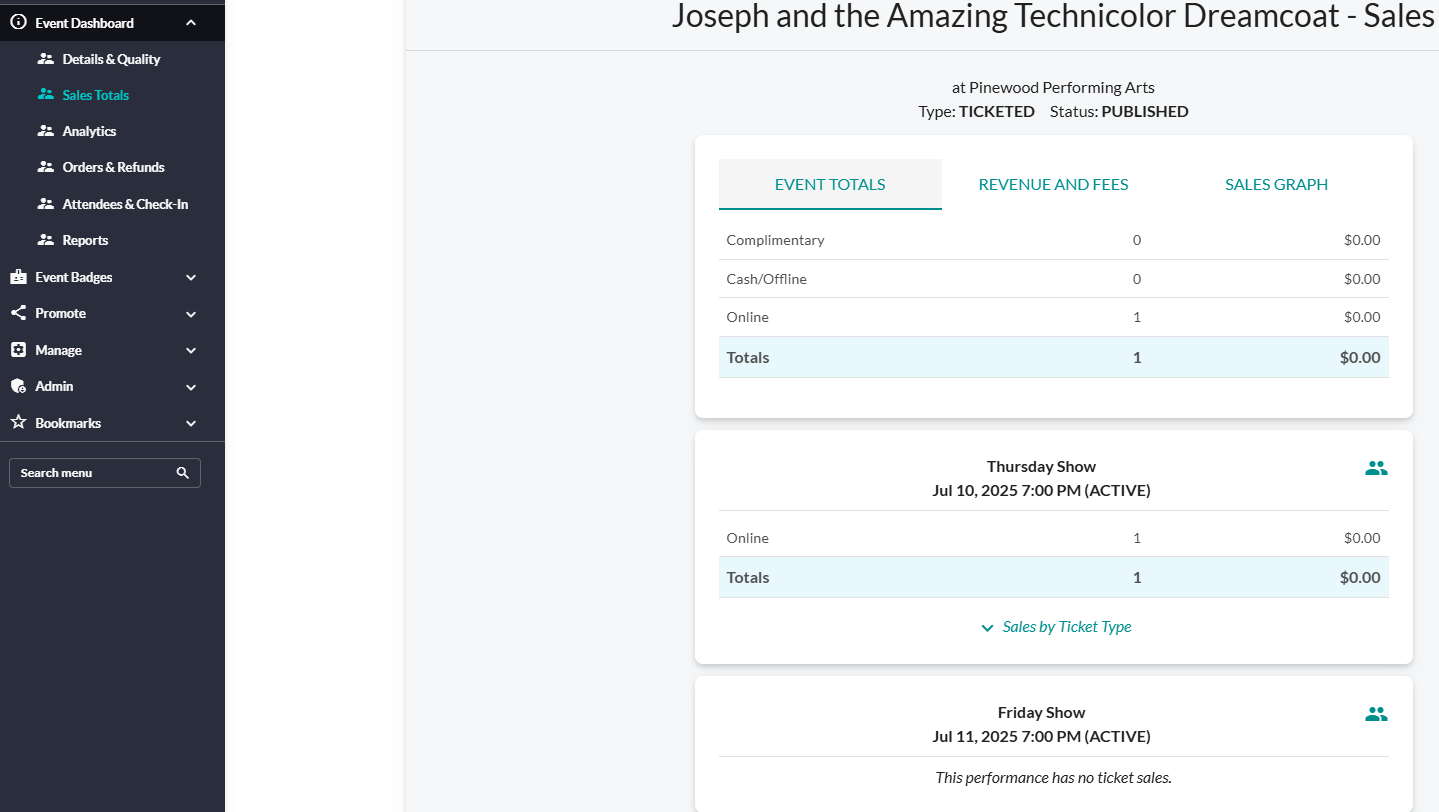This screenshot has width=1439, height=812.
Task: Click the Totals label in Event Totals
Action: click(748, 357)
